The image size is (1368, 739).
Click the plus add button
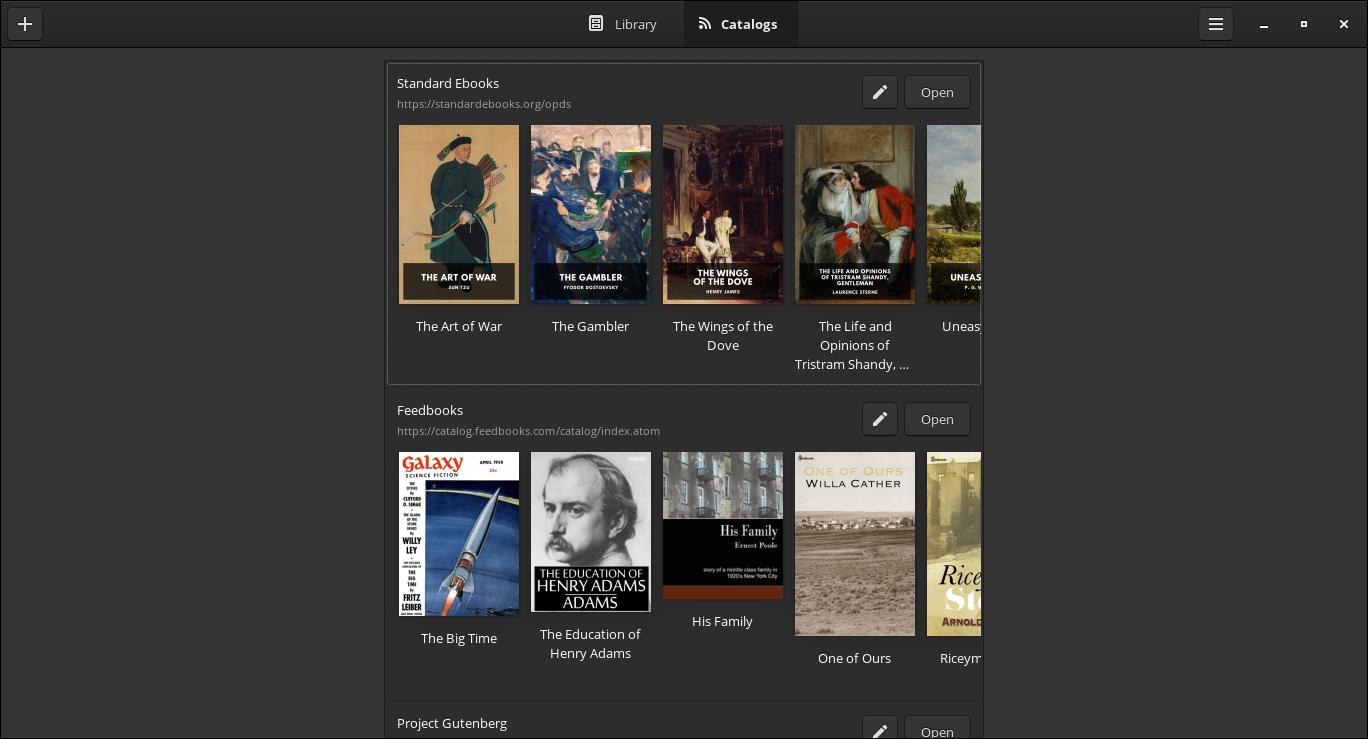pyautogui.click(x=25, y=24)
